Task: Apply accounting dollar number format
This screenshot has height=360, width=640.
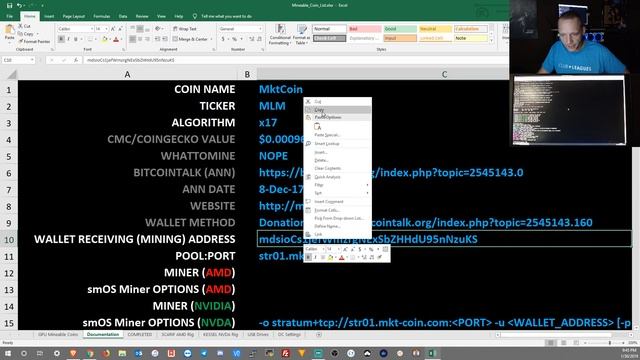Action: click(x=223, y=39)
